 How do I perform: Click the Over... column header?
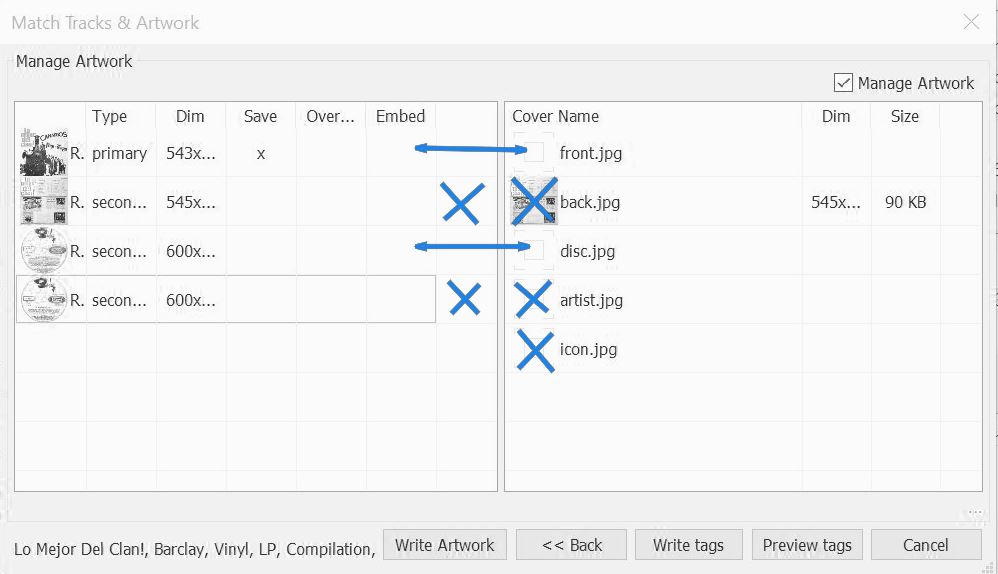330,116
